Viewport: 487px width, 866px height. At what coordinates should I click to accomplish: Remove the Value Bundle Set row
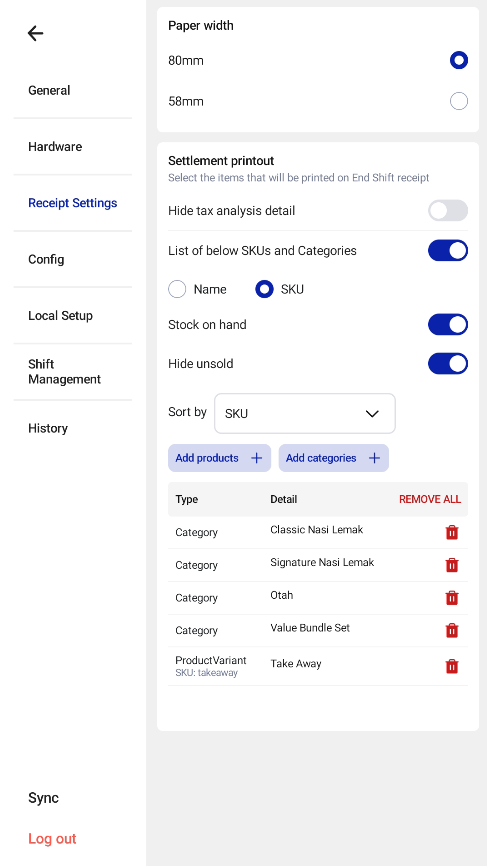click(x=452, y=630)
